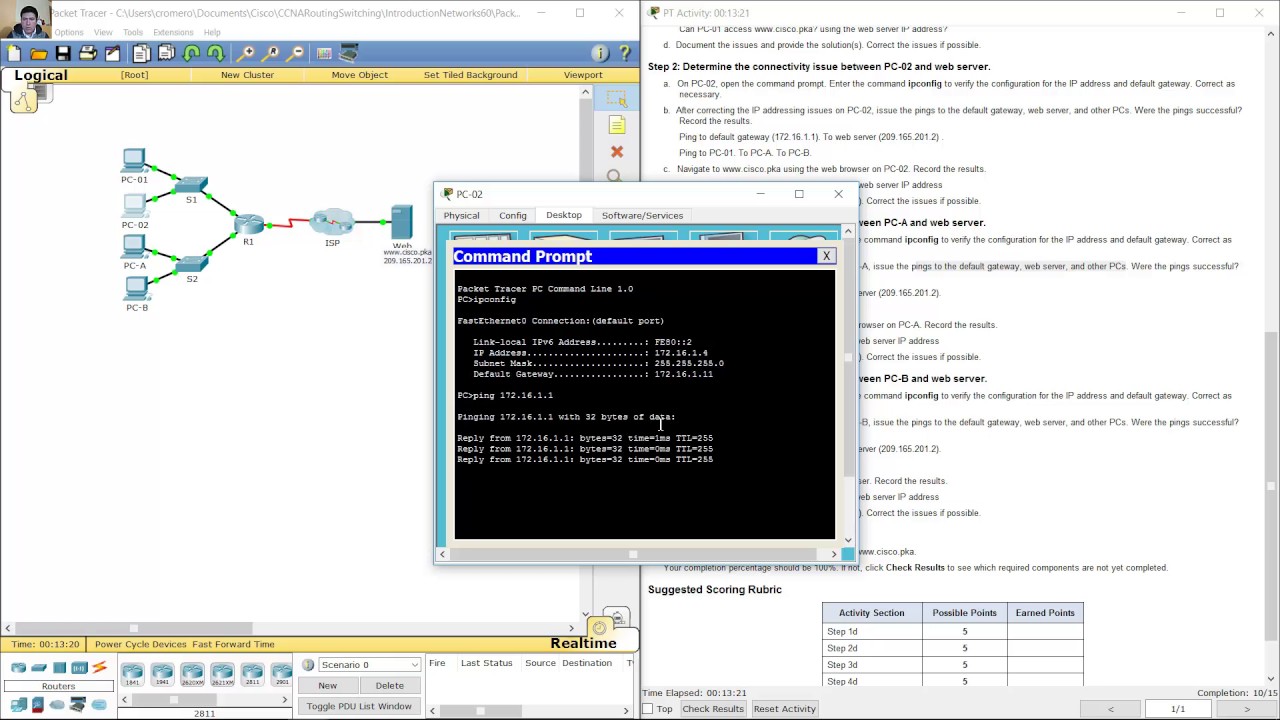The width and height of the screenshot is (1280, 720).
Task: Click Viewport in the logical bar
Action: pos(583,75)
